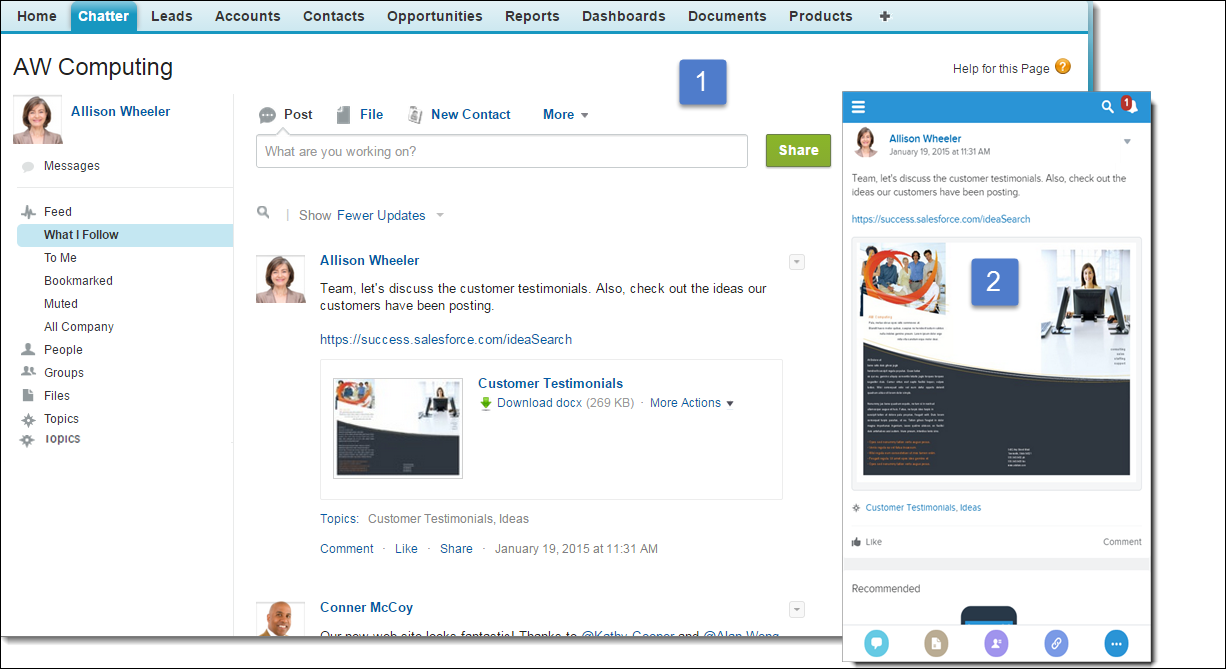Click Allison Wheeler's sidebar profile photo
Image resolution: width=1226 pixels, height=669 pixels.
click(x=38, y=120)
